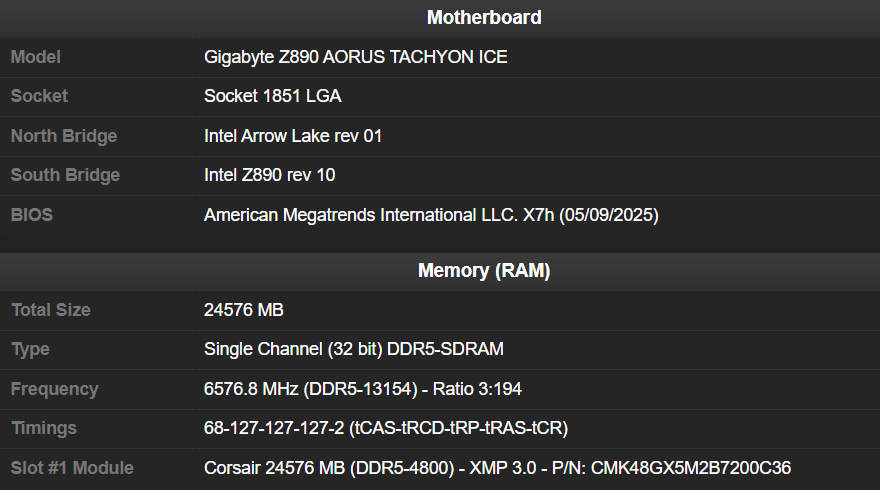The height and width of the screenshot is (490, 880).
Task: Select the Intel Z890 rev 10 value
Action: pos(269,175)
